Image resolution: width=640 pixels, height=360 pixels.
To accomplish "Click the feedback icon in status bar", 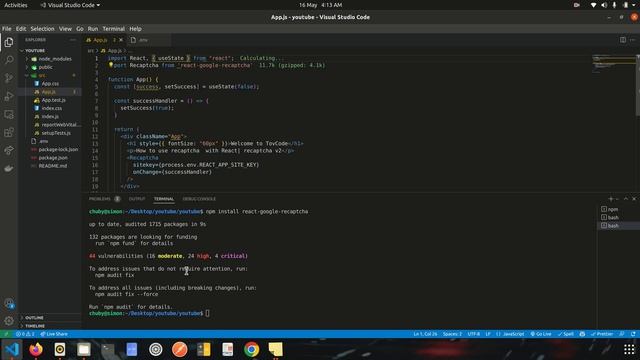I will [x=622, y=334].
